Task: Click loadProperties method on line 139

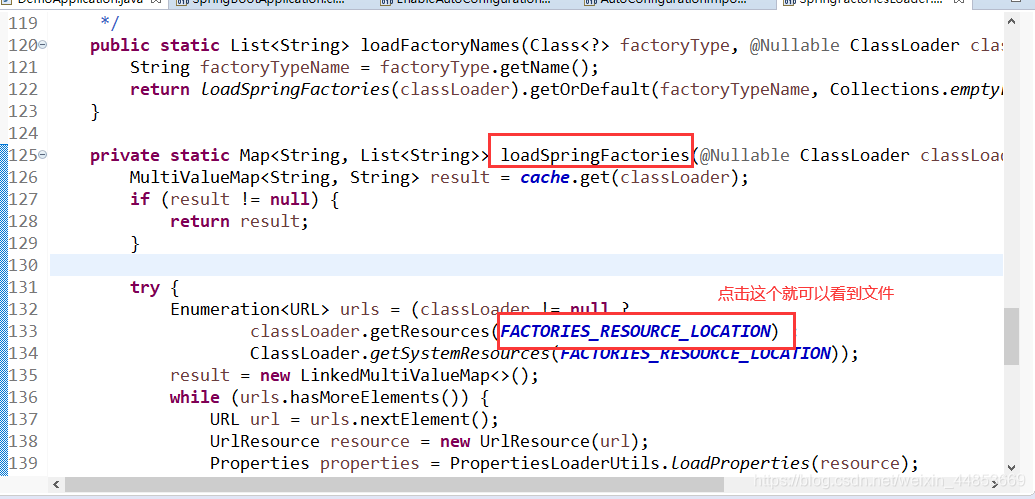Action: (x=740, y=463)
